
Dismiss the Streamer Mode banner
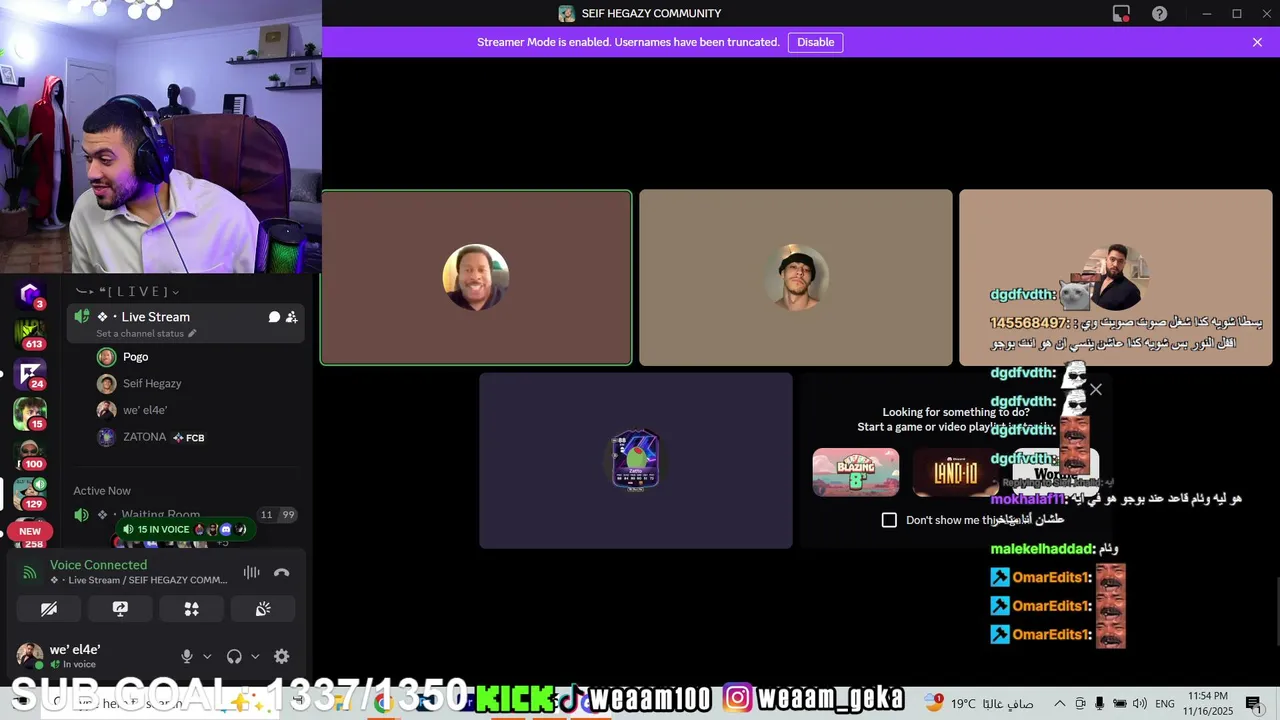1257,42
